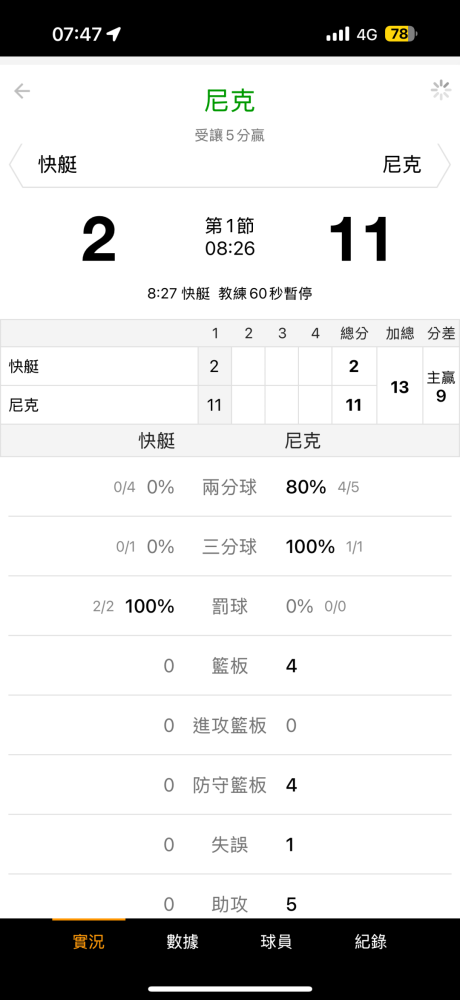Select the 快艇 team name in header
This screenshot has height=1000, width=460.
(58, 165)
